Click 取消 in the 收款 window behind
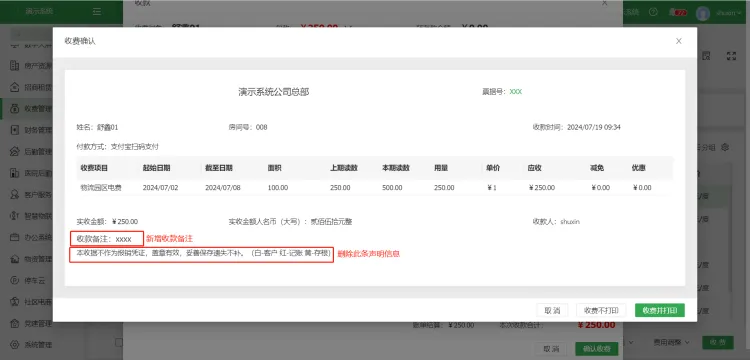The image size is (750, 360). (551, 349)
